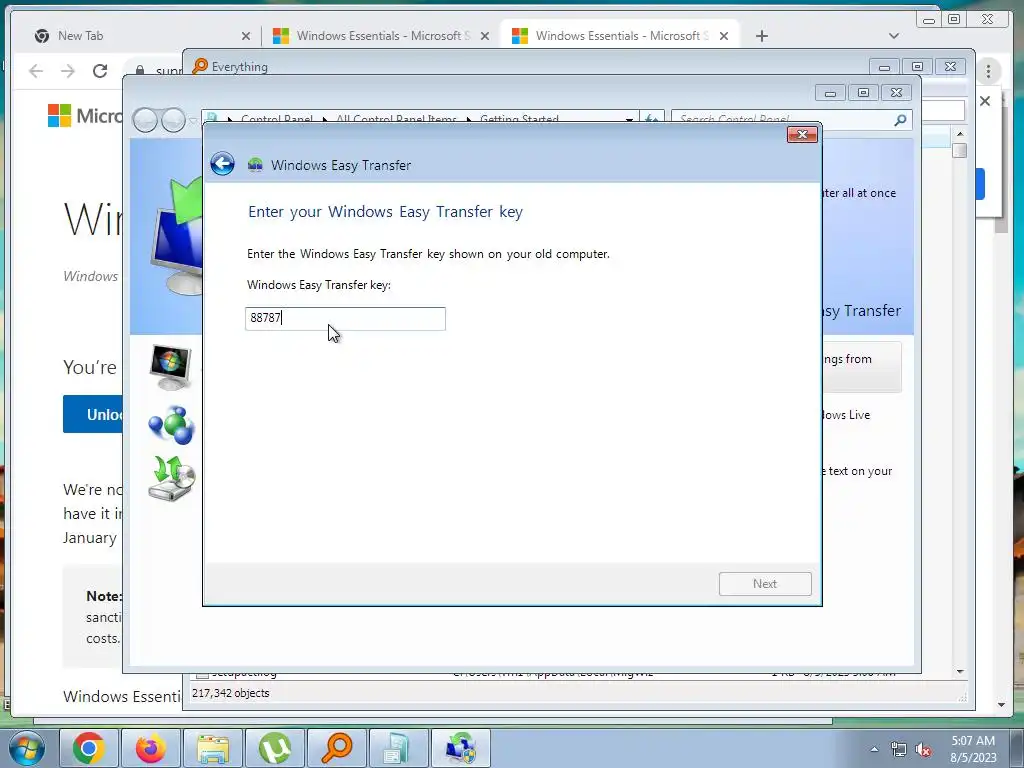Image resolution: width=1024 pixels, height=768 pixels.
Task: Click the Next button in Easy Transfer
Action: click(x=765, y=584)
